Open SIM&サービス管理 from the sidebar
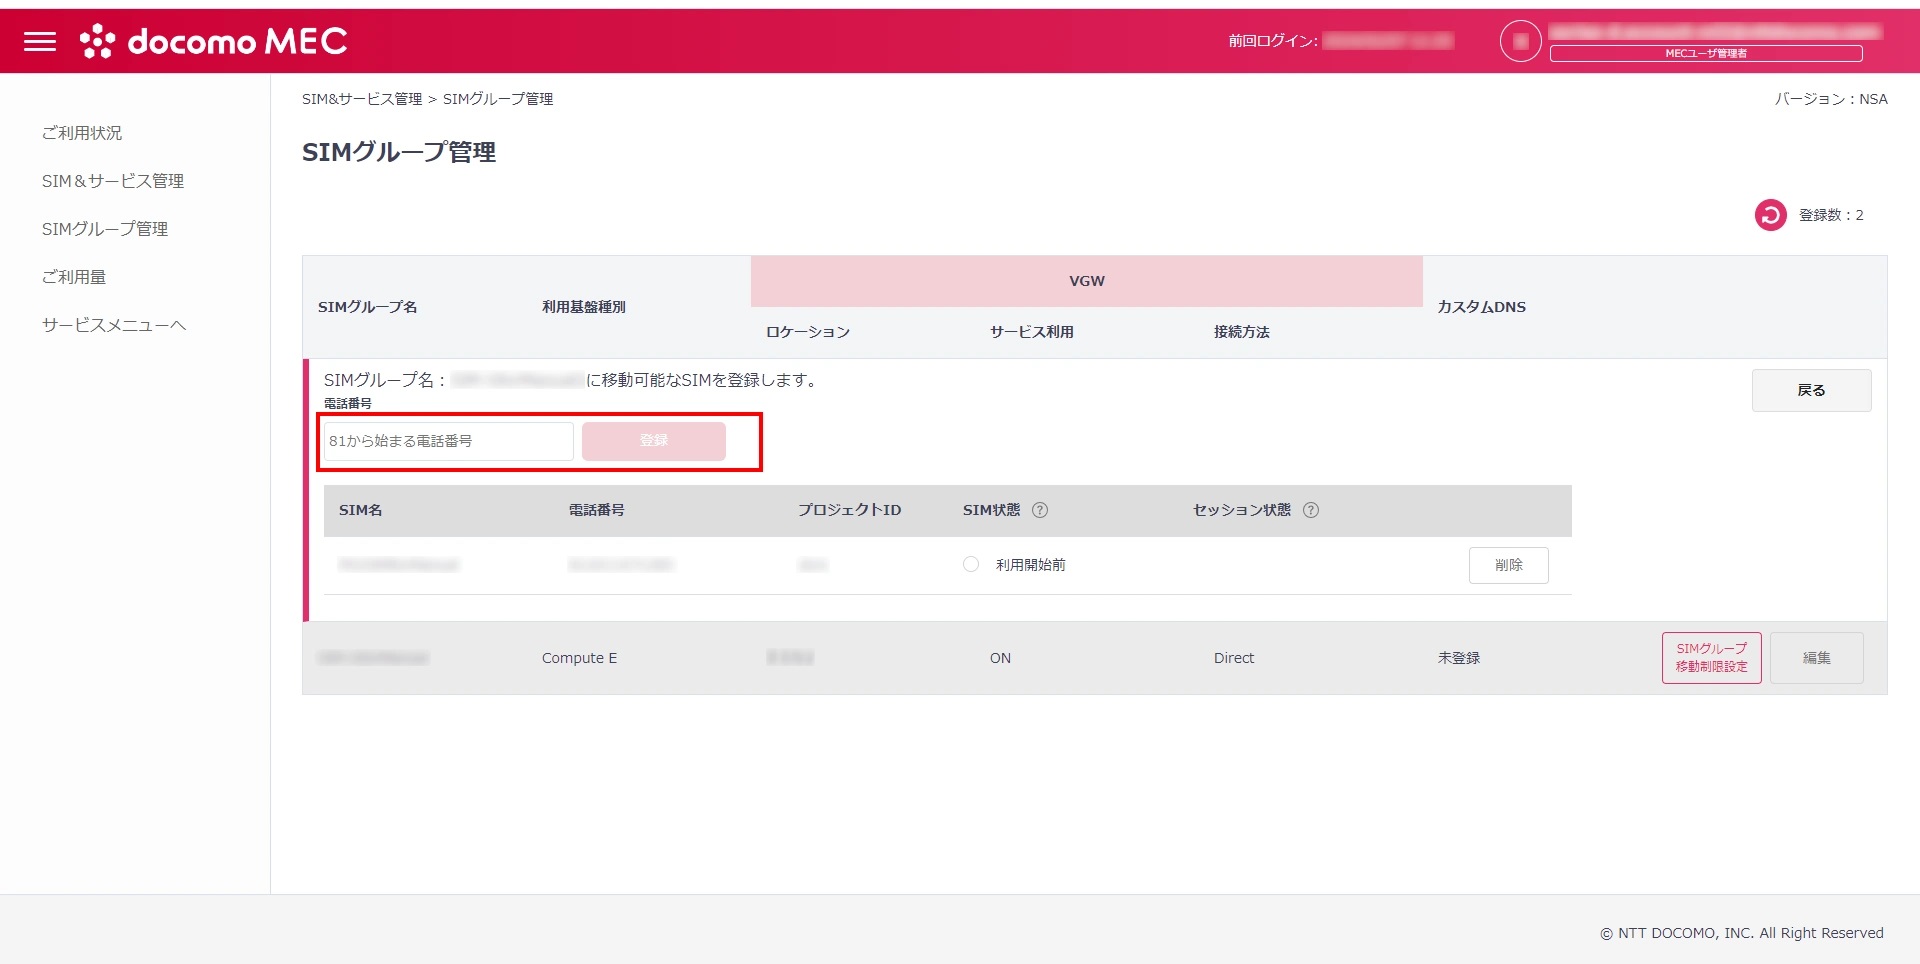Image resolution: width=1920 pixels, height=964 pixels. tap(113, 181)
